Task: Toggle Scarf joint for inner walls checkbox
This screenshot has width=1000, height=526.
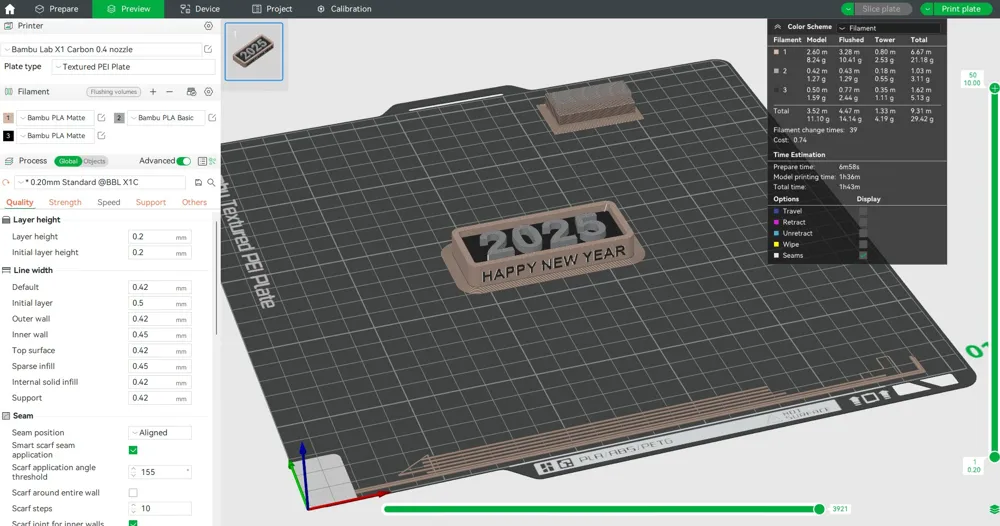Action: [x=133, y=523]
